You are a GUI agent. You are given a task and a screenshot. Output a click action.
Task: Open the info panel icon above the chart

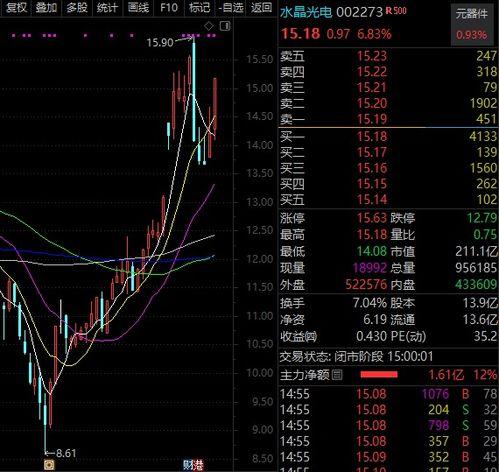(x=225, y=26)
